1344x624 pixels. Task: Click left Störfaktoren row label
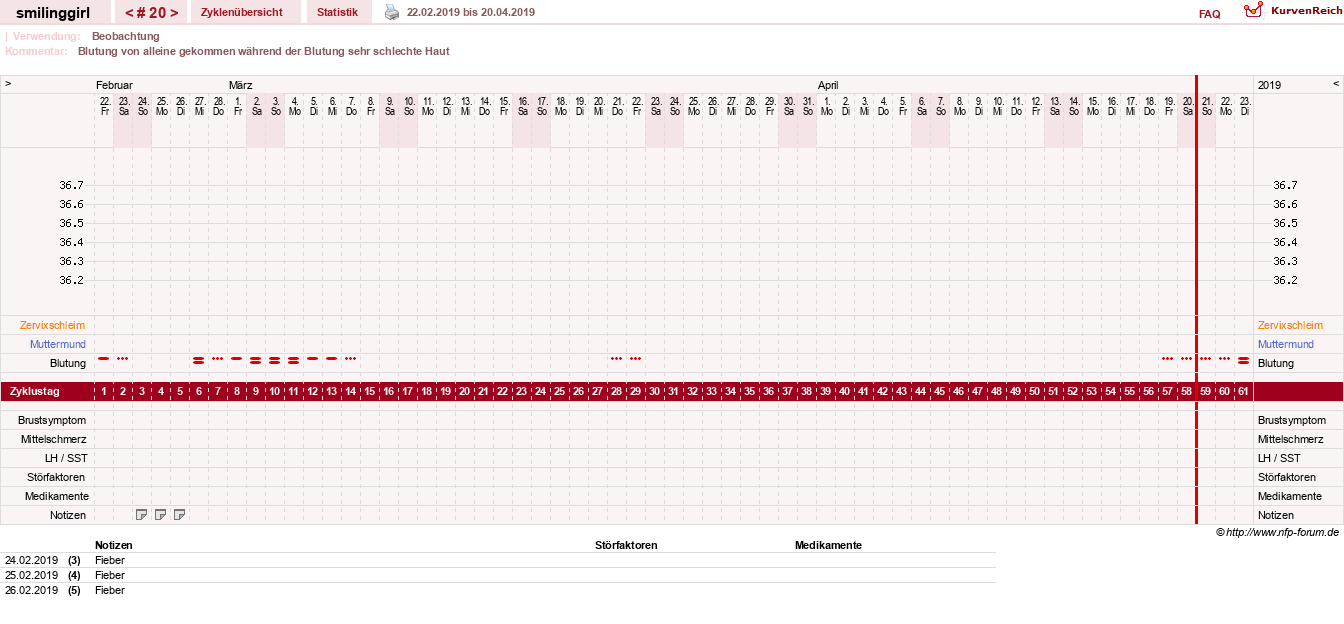click(x=57, y=477)
